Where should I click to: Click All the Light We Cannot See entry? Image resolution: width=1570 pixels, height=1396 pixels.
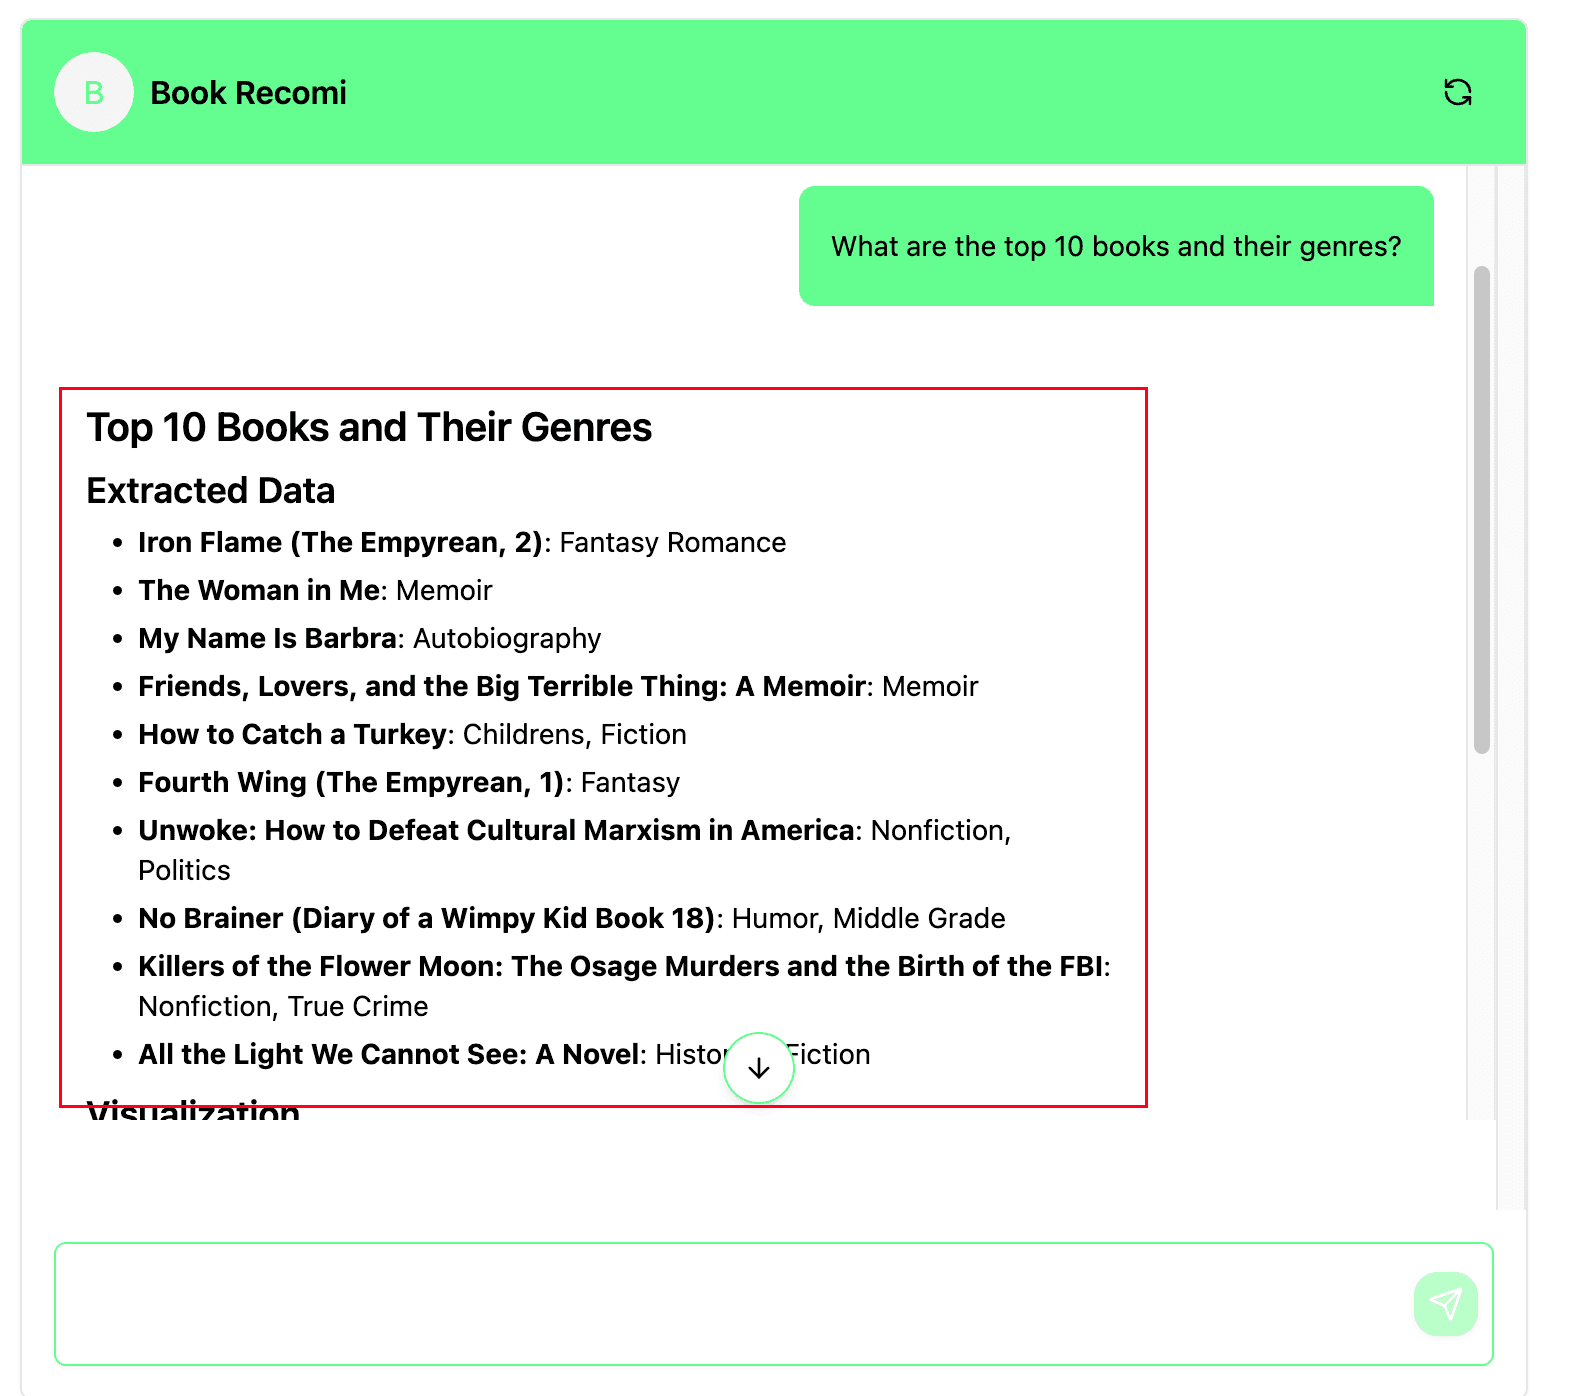pos(504,1055)
